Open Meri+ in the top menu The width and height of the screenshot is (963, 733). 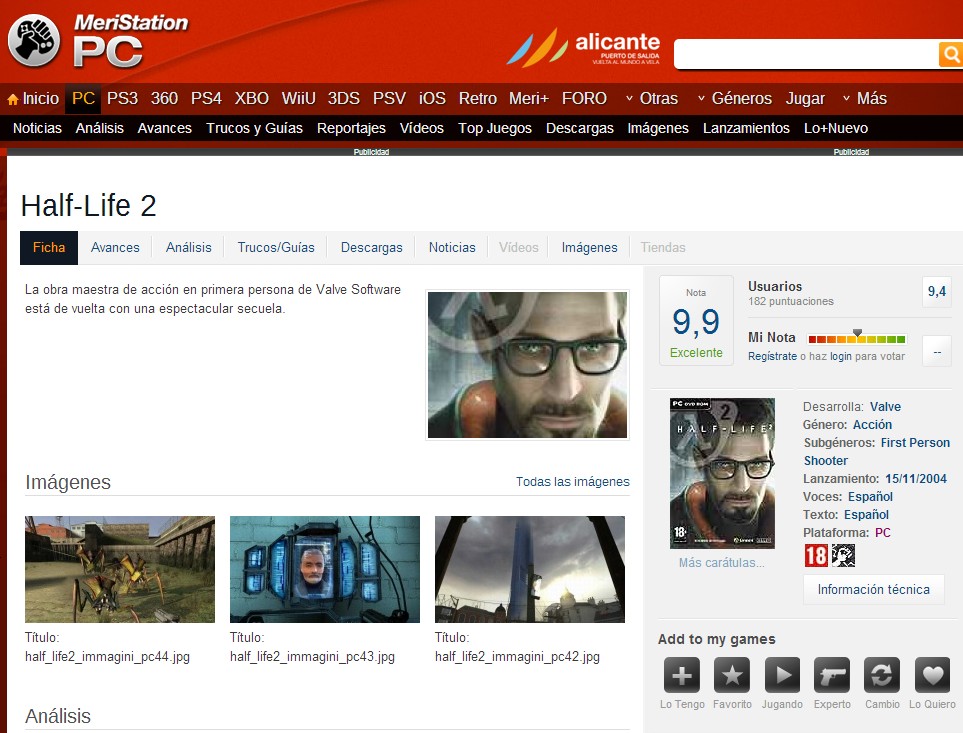point(528,99)
